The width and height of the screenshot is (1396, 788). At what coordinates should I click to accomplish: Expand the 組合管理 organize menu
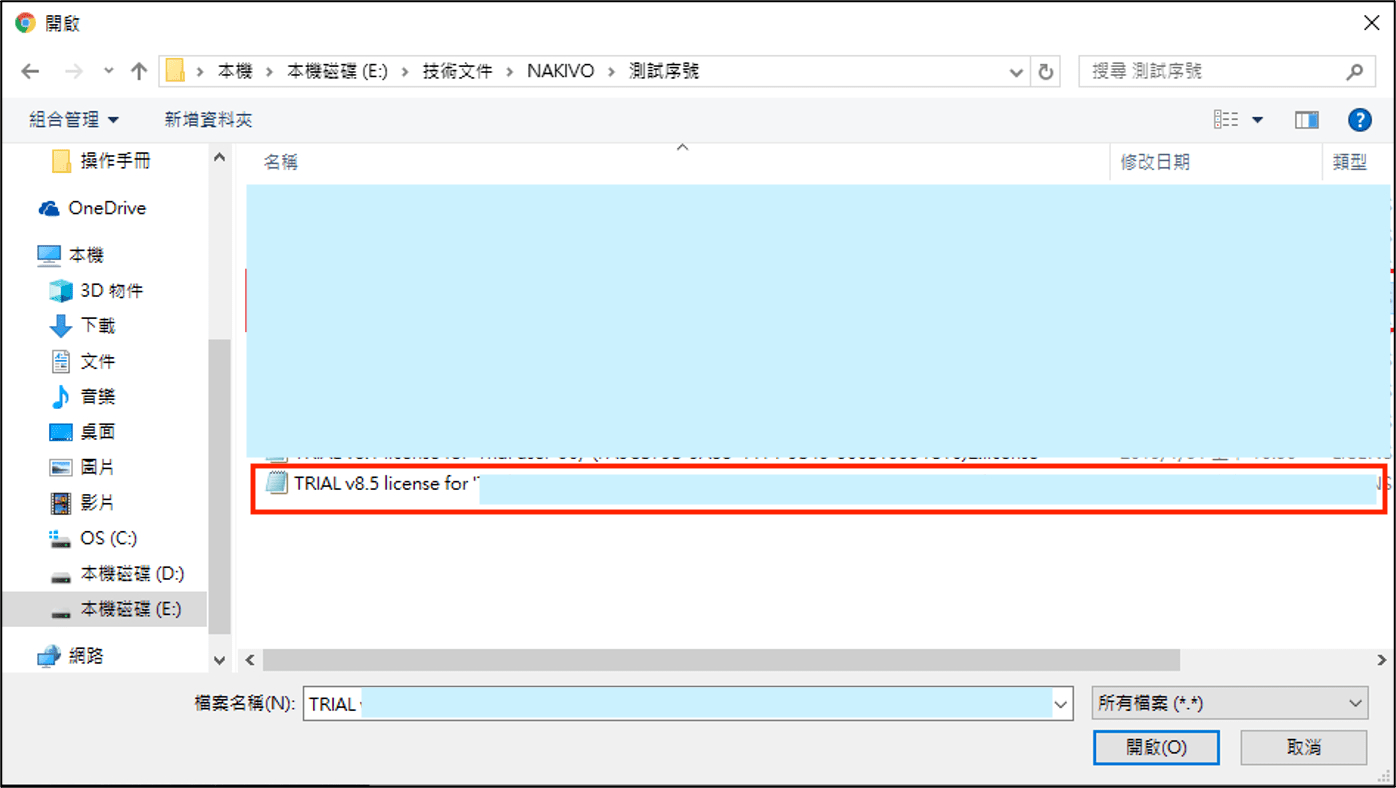click(74, 120)
